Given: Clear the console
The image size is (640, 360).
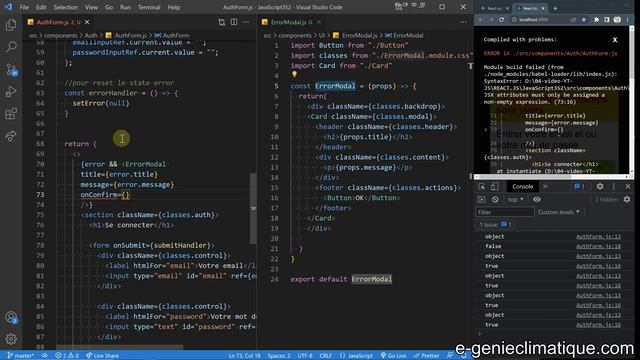Looking at the screenshot, I should click(495, 200).
